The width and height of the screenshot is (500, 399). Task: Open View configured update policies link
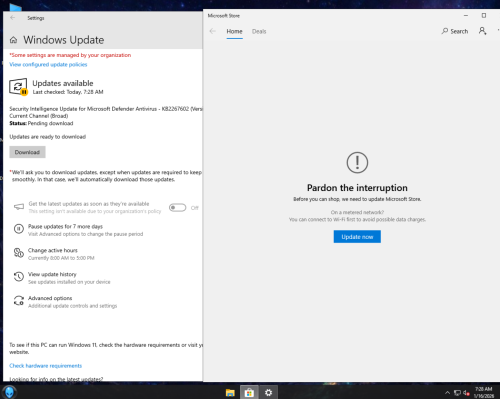click(48, 64)
